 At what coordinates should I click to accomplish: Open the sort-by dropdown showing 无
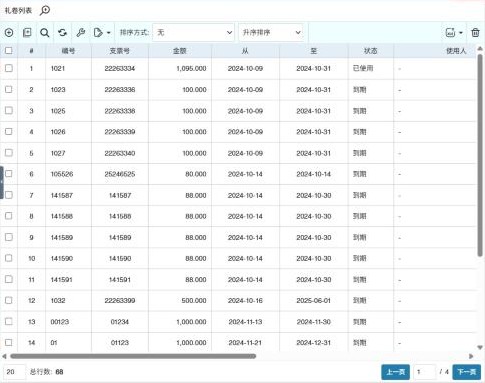pos(193,32)
